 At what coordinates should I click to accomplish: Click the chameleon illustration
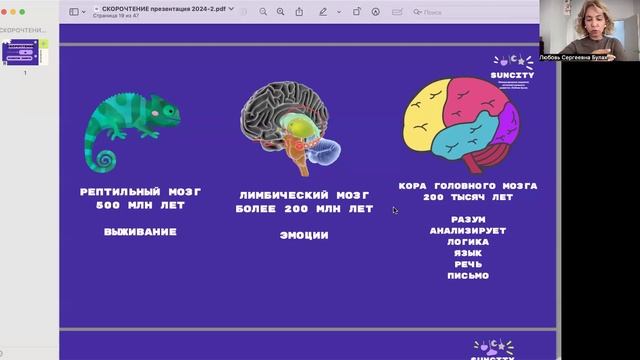pyautogui.click(x=133, y=132)
